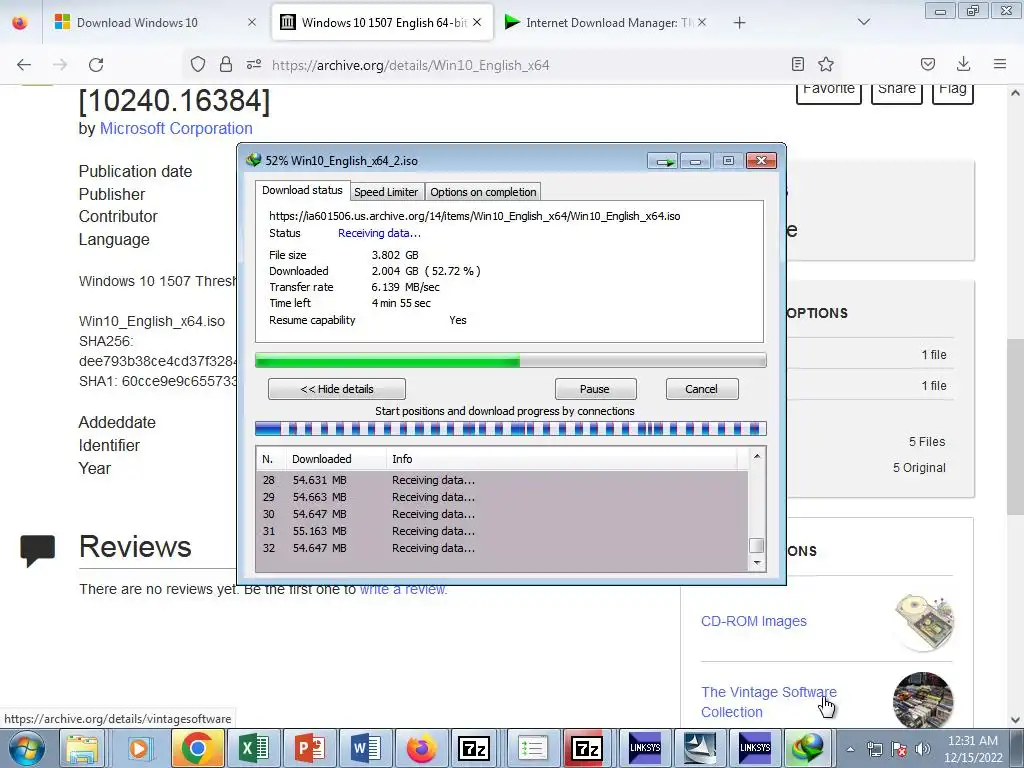
Task: Open the clock showing 12:31 AM
Action: click(973, 749)
